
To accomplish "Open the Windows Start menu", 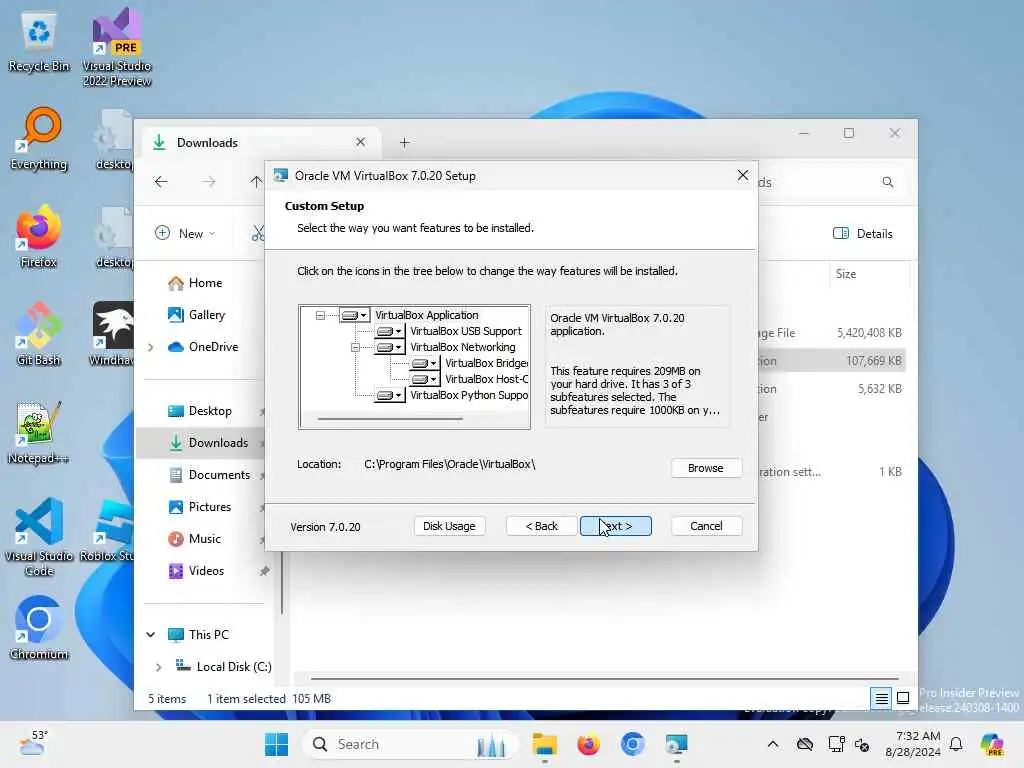I will [276, 744].
